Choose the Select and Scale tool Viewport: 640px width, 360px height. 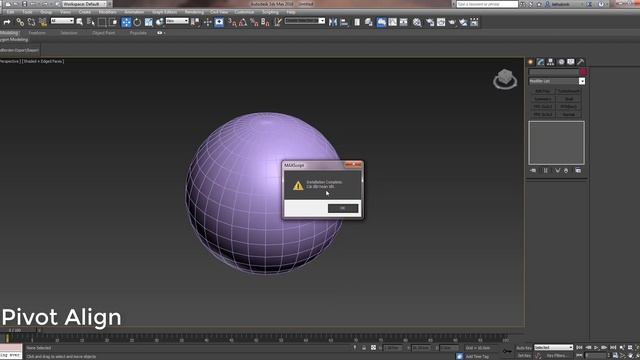point(149,22)
